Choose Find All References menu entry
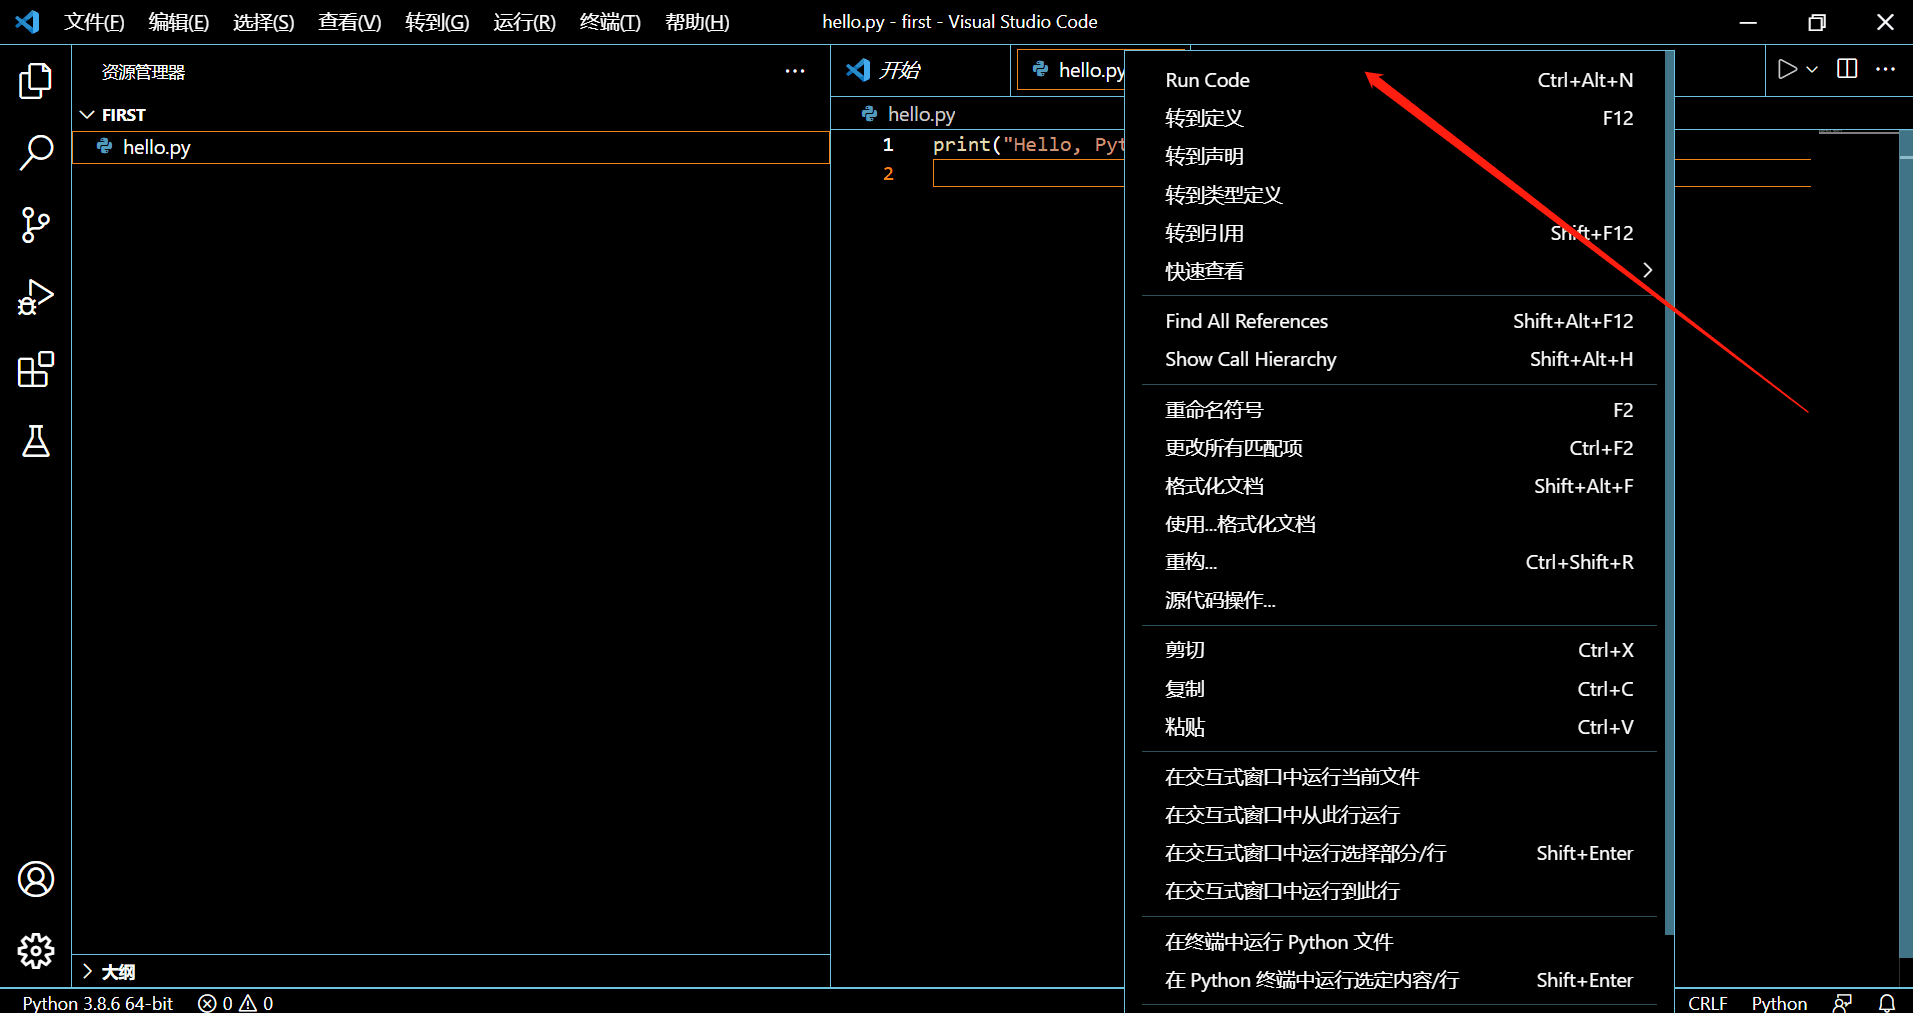This screenshot has height=1013, width=1913. [x=1399, y=321]
